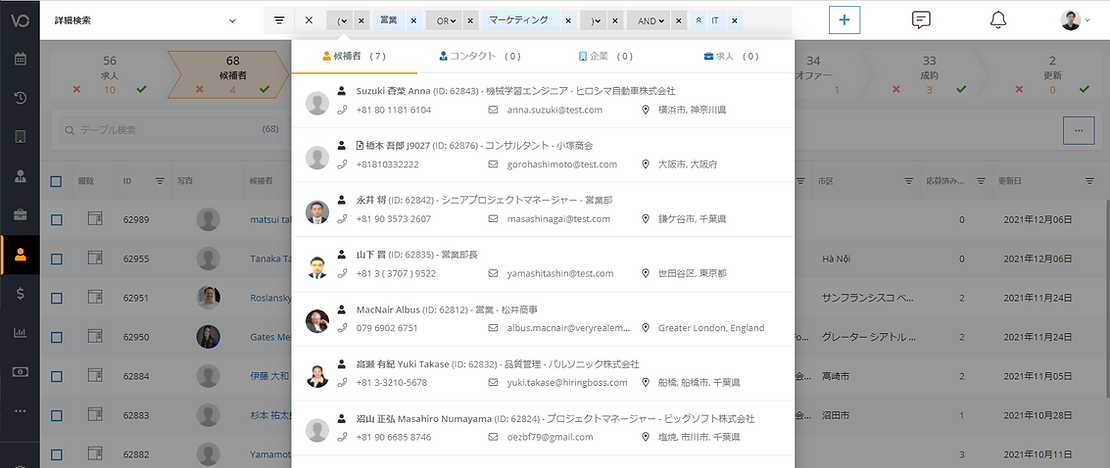Screen dimensions: 1110x468
Task: Expand the 詳細検索 dropdown
Action: pos(232,20)
